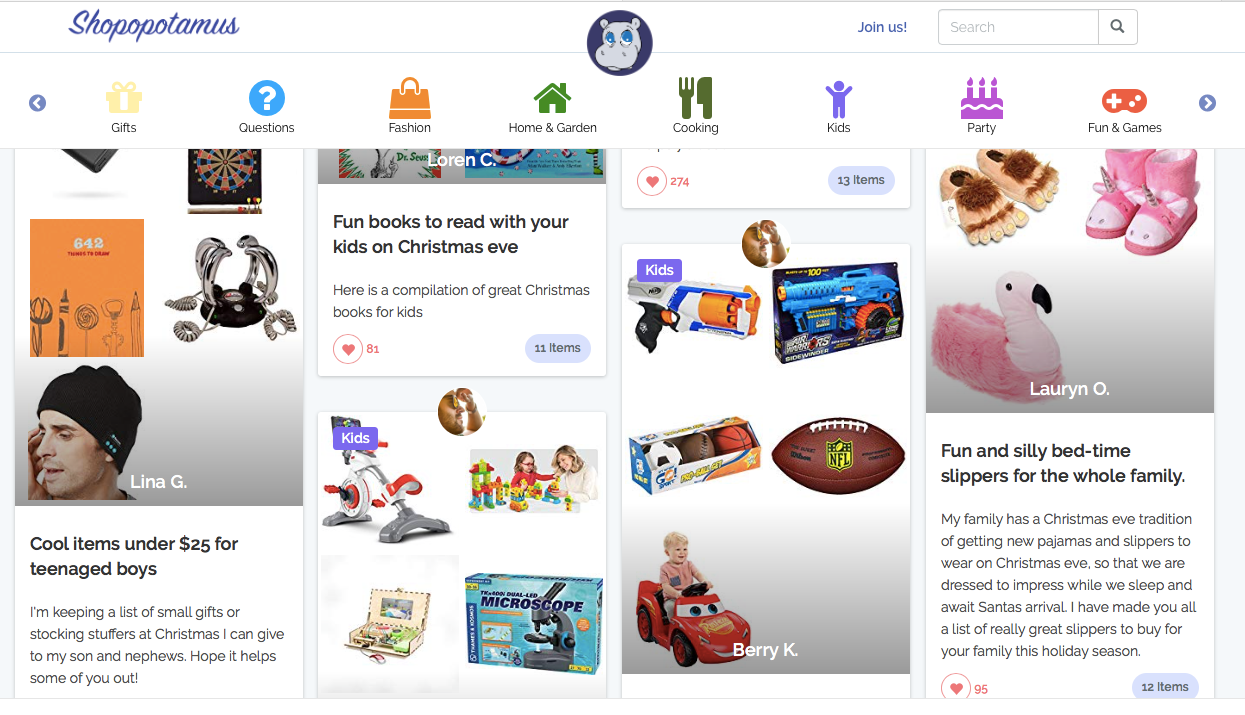The image size is (1245, 715).
Task: Open the Questions category icon
Action: [267, 98]
